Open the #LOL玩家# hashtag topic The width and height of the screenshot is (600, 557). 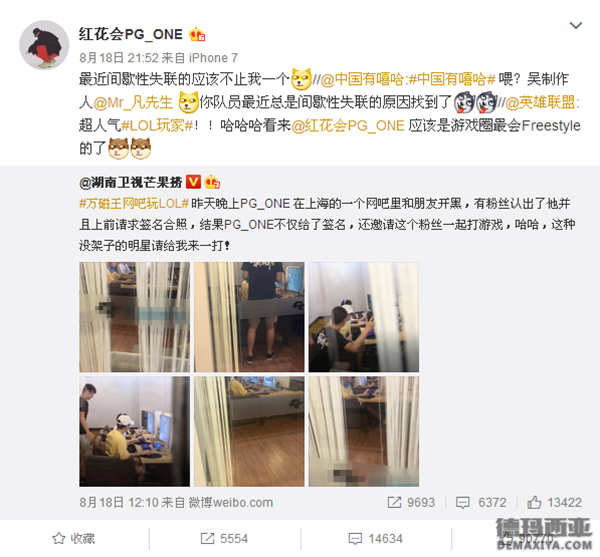(x=157, y=125)
